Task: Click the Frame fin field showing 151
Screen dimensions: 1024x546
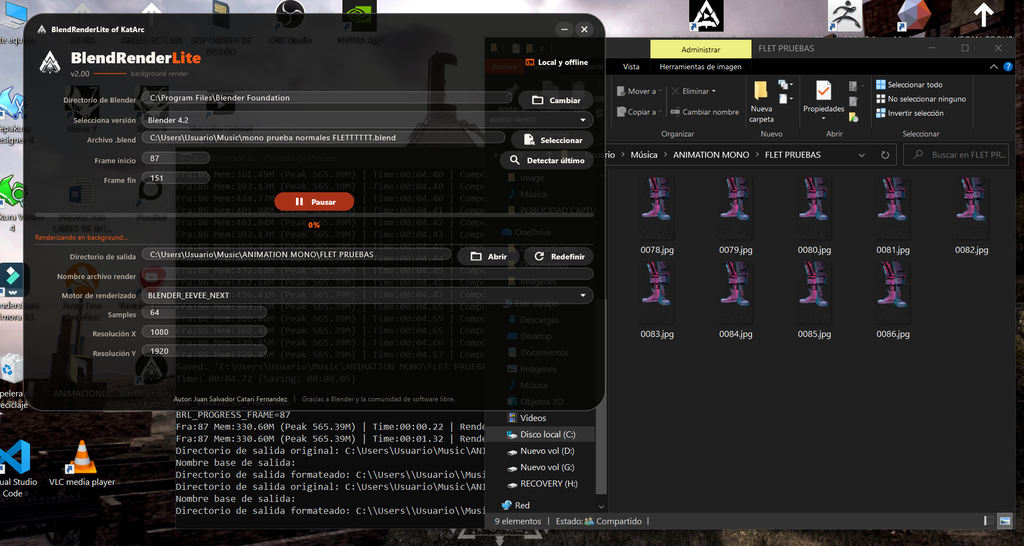Action: tap(175, 178)
